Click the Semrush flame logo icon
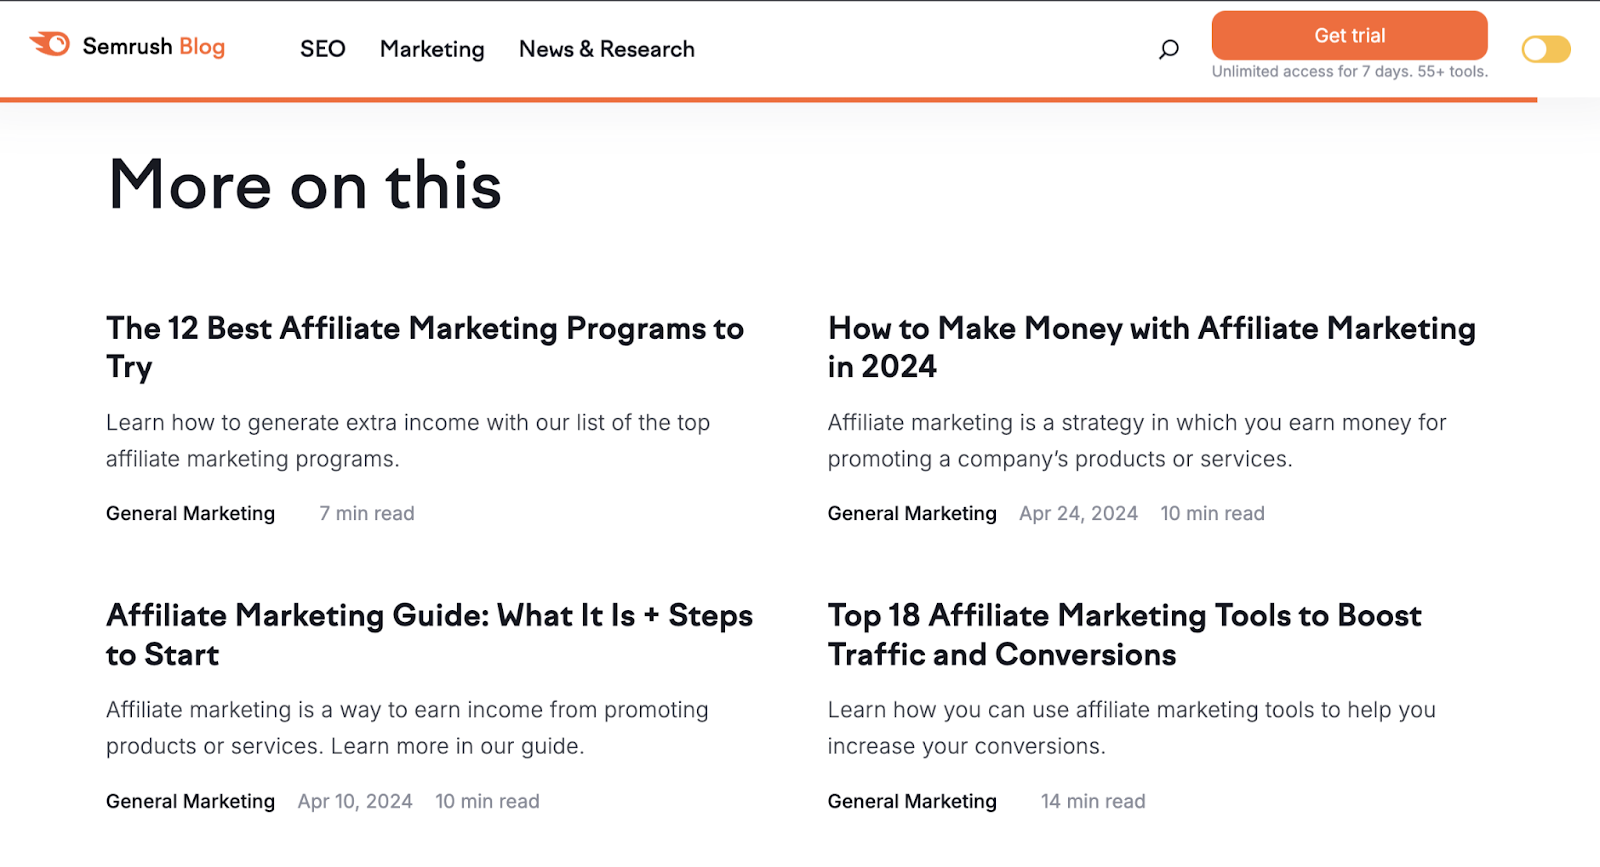Viewport: 1600px width, 867px height. click(x=47, y=44)
